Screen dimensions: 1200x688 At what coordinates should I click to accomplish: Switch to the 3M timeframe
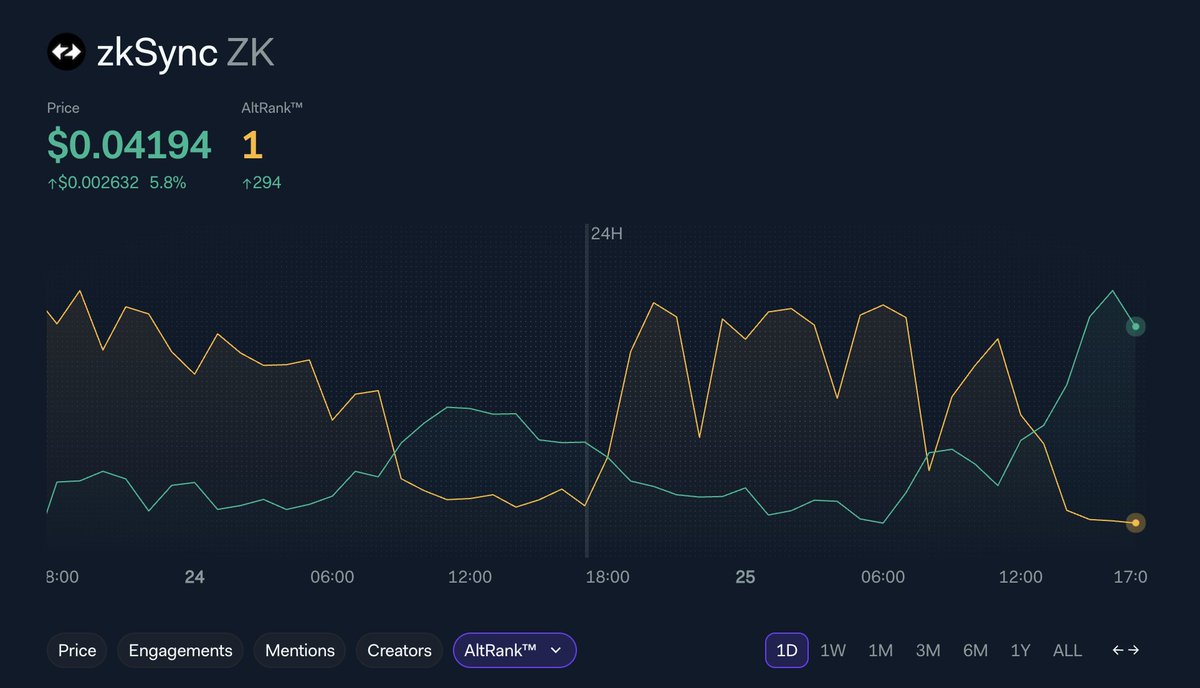(x=928, y=650)
